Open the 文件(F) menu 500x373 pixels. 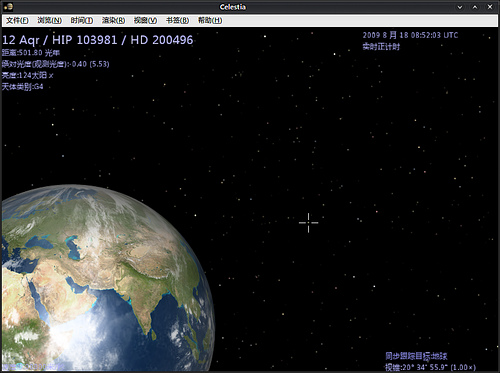pyautogui.click(x=17, y=20)
